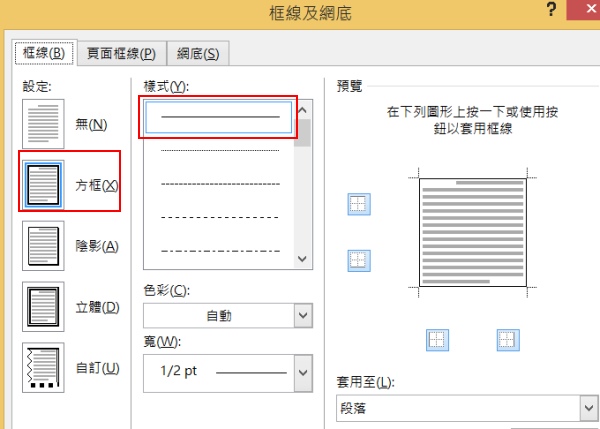
Task: Pick the 陰影(A) shadow border setting icon
Action: point(43,246)
